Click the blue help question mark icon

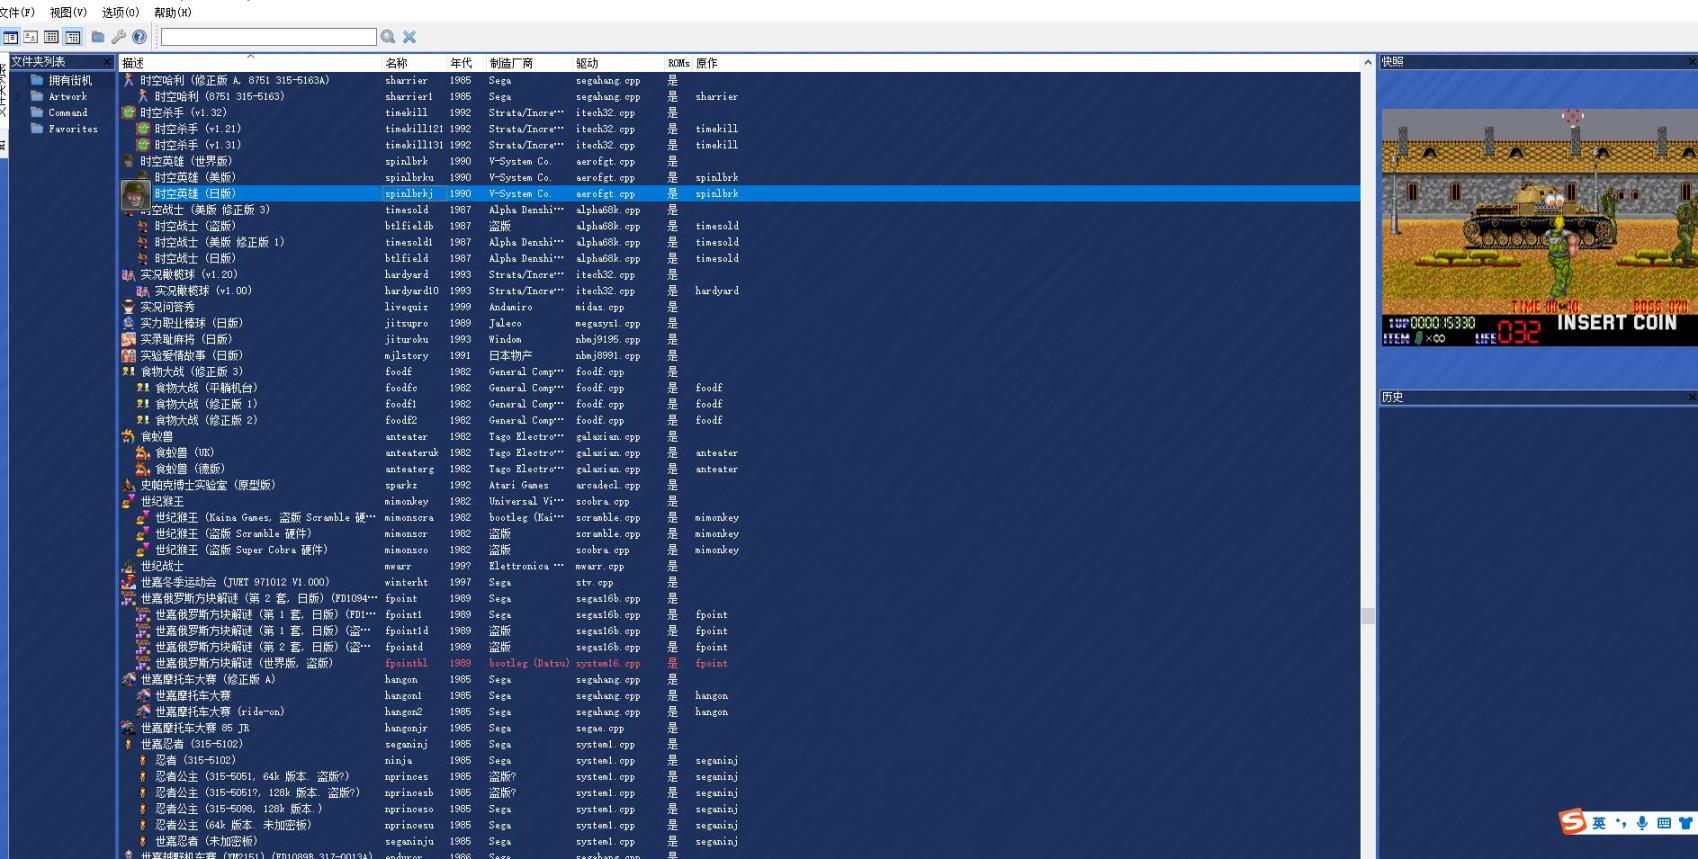pyautogui.click(x=139, y=37)
